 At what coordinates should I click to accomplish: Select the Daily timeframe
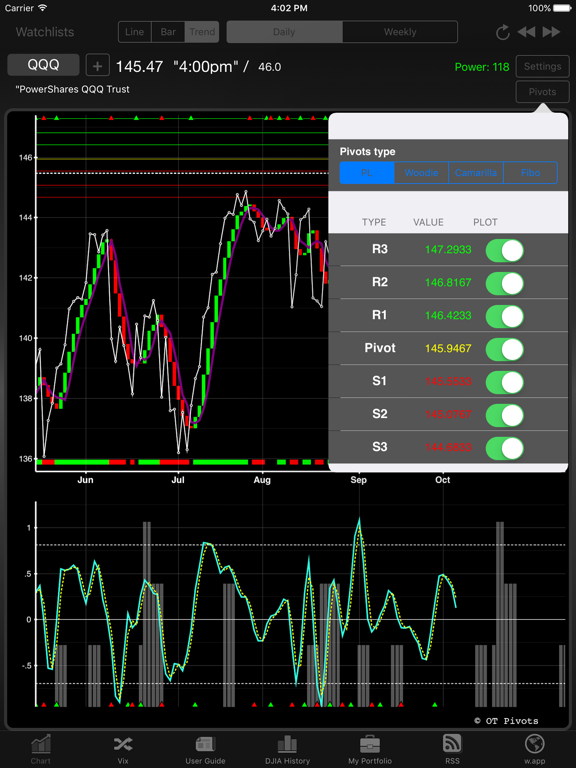[x=284, y=32]
